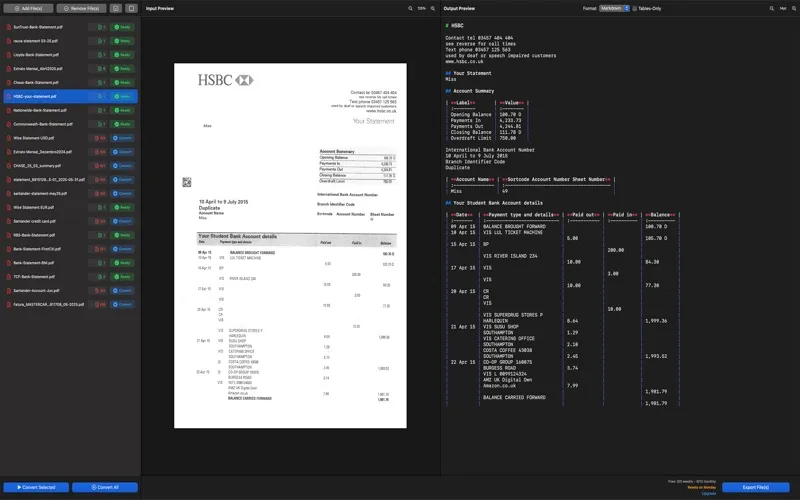Click Ready badge for Nationwide-Bank-Statement.pdf
The width and height of the screenshot is (800, 500).
click(122, 110)
